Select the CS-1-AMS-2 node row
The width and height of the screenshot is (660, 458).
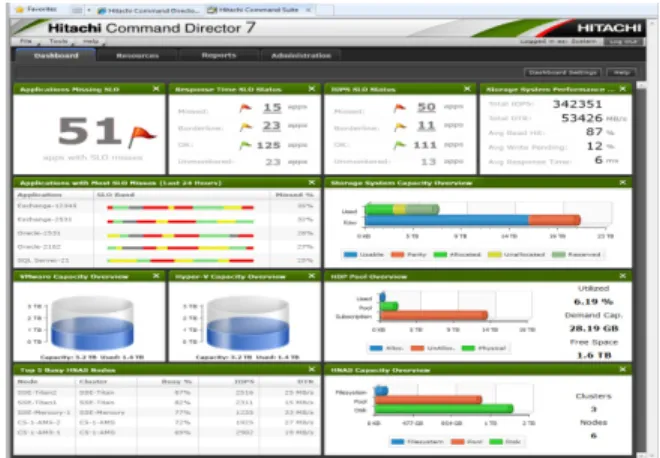pyautogui.click(x=167, y=422)
